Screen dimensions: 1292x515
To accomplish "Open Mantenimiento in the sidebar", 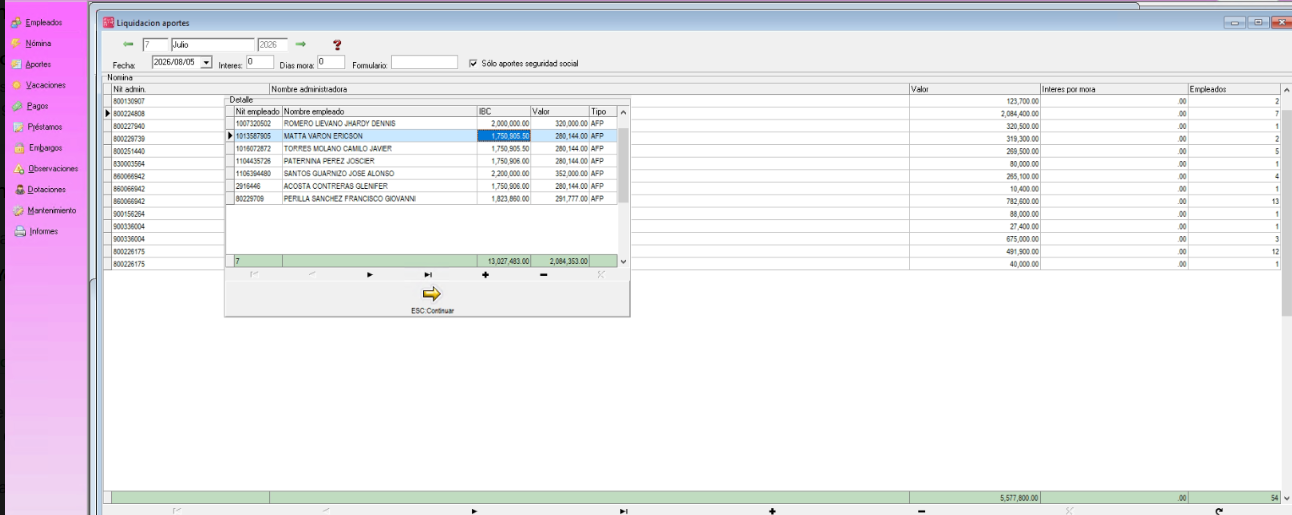I will 44,211.
